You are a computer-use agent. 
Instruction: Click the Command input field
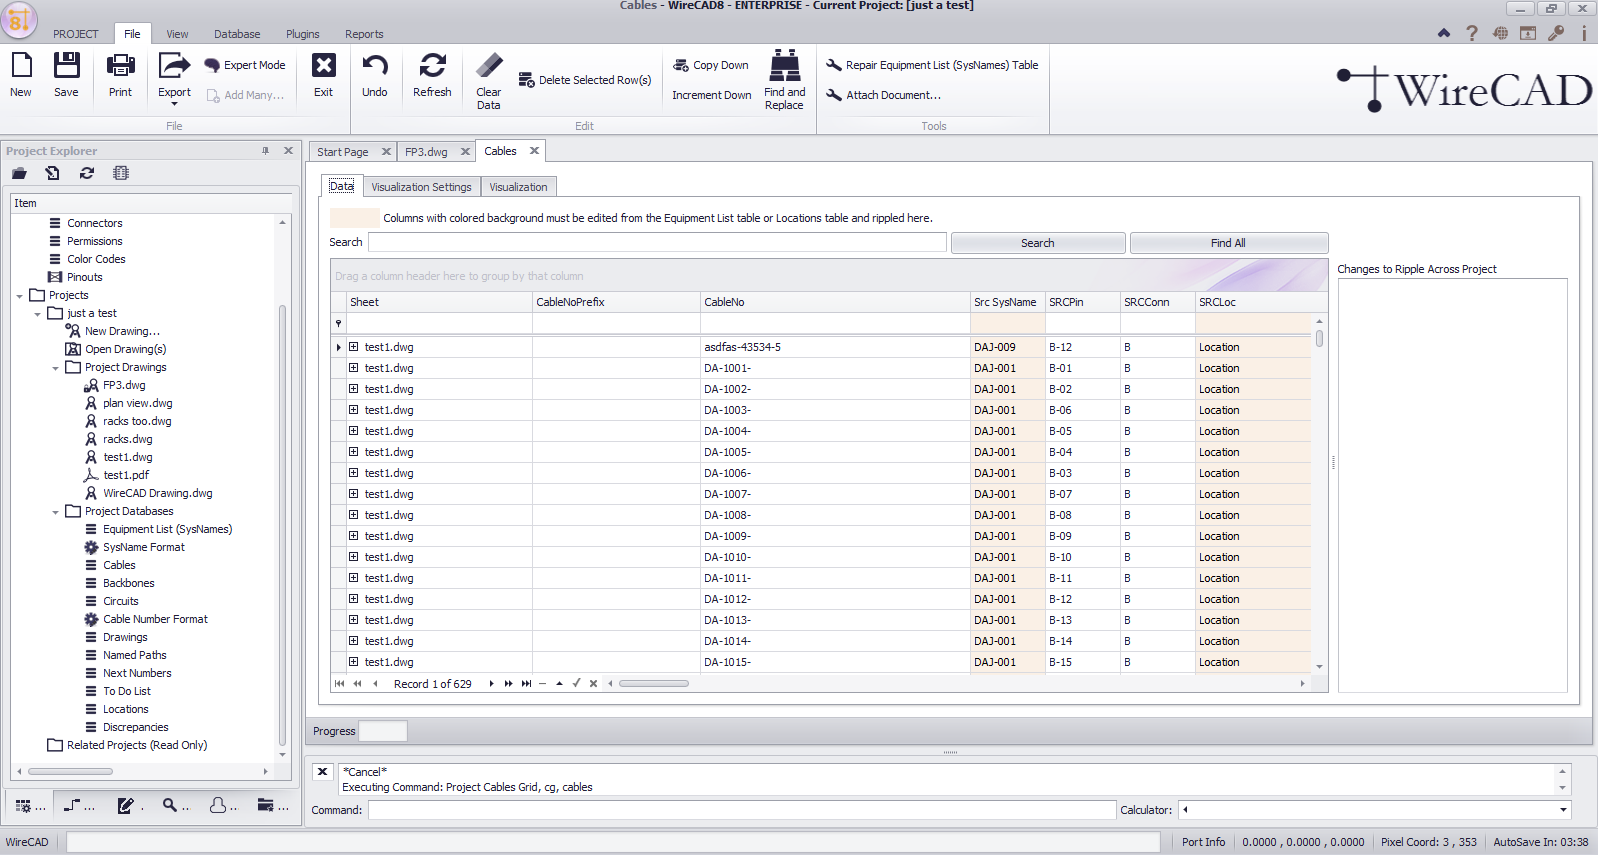point(741,810)
